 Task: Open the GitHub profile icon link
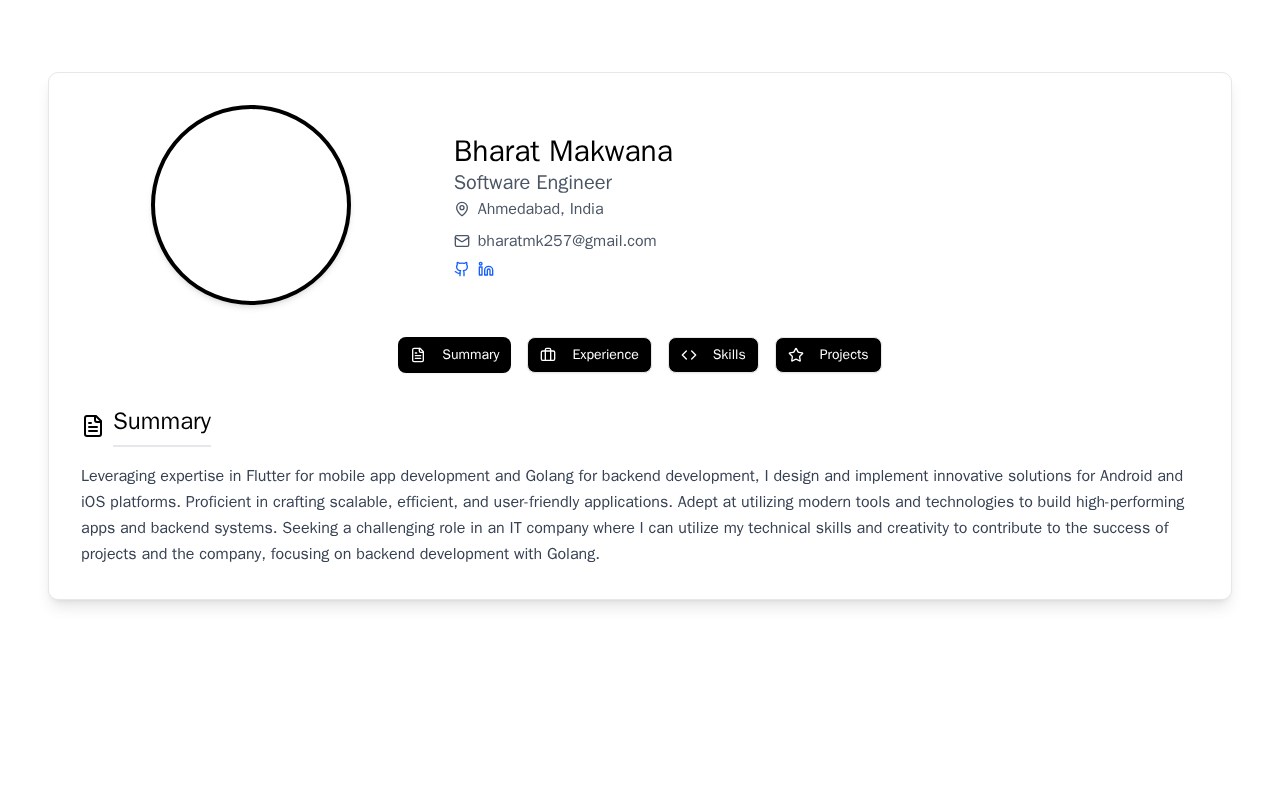click(461, 269)
